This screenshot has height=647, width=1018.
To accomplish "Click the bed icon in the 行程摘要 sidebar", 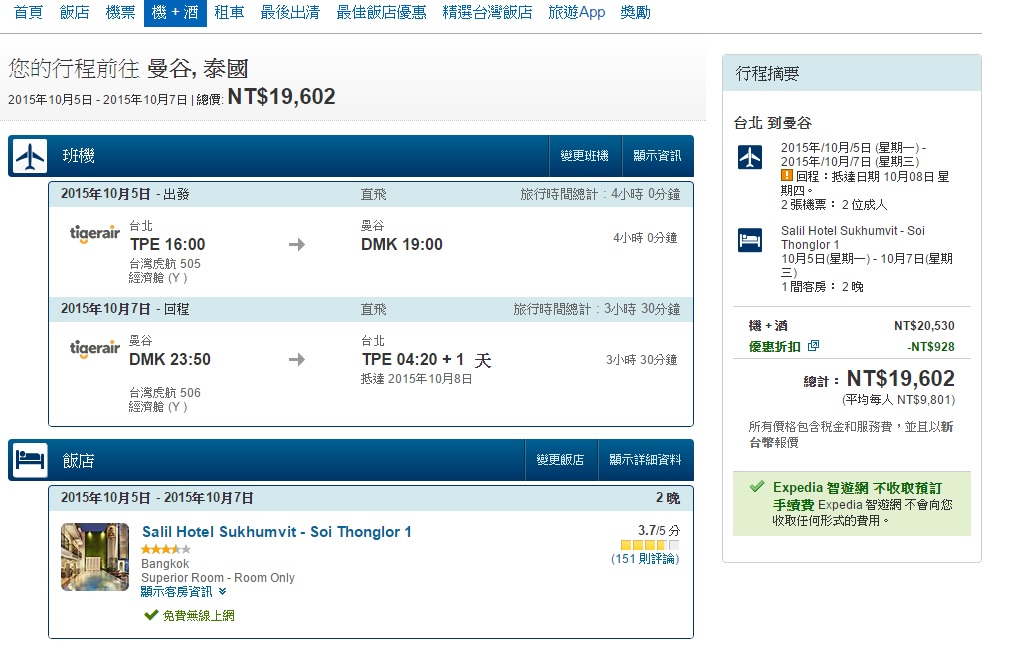I will pyautogui.click(x=749, y=241).
